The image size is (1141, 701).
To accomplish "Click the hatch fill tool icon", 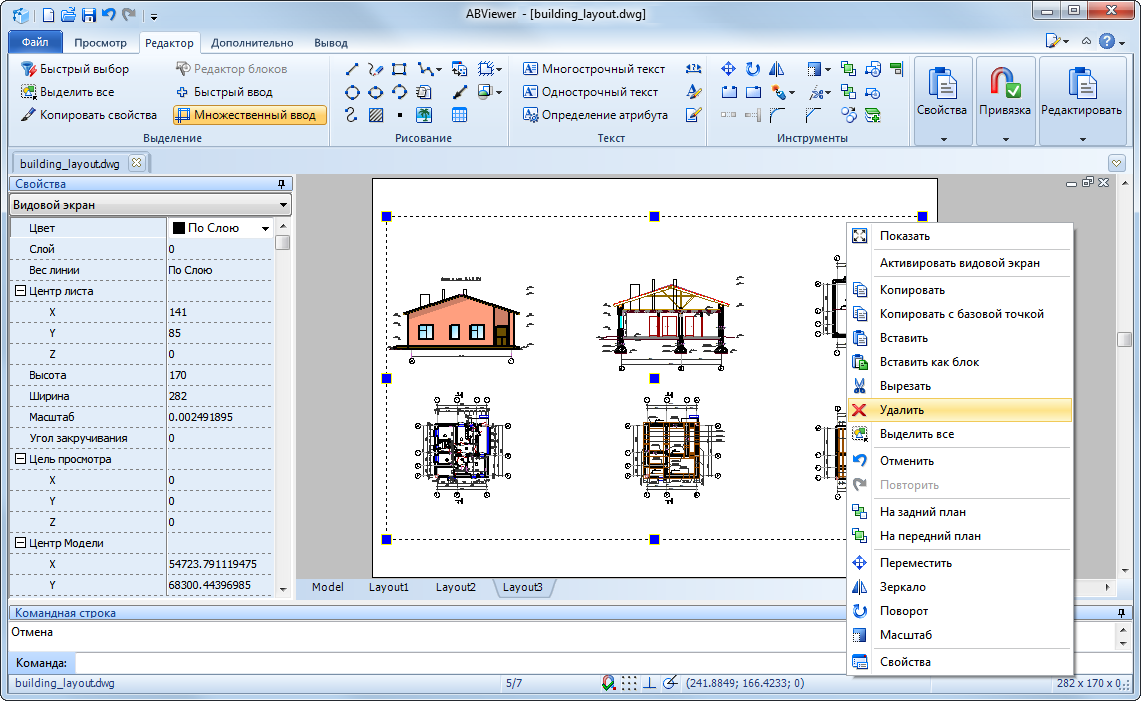I will pyautogui.click(x=375, y=115).
